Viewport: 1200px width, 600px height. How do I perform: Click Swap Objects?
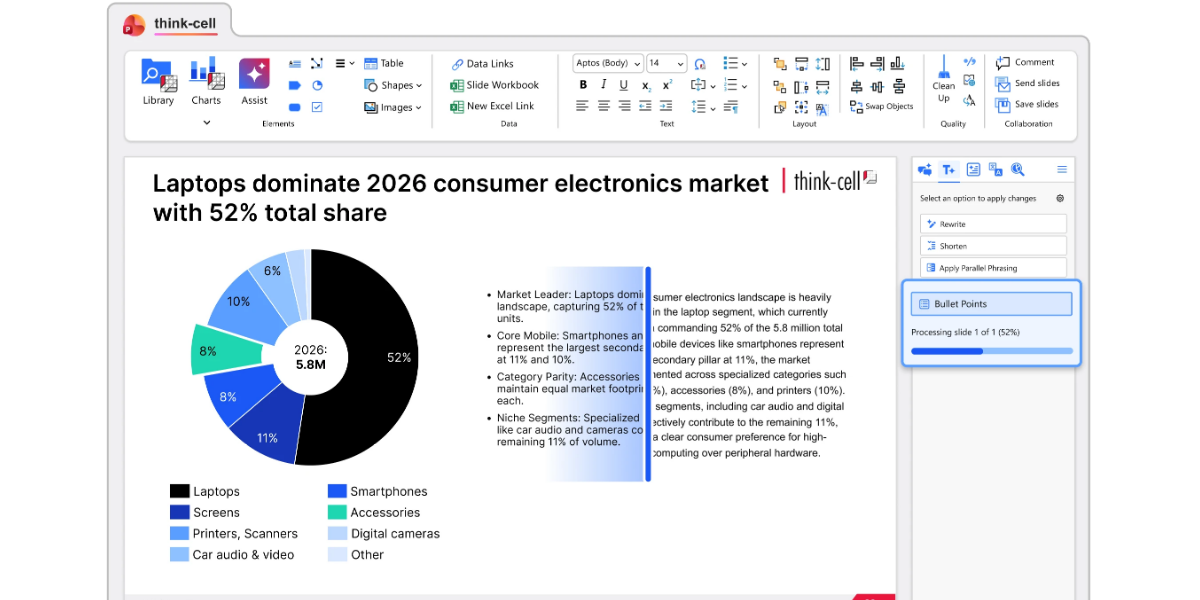[881, 106]
